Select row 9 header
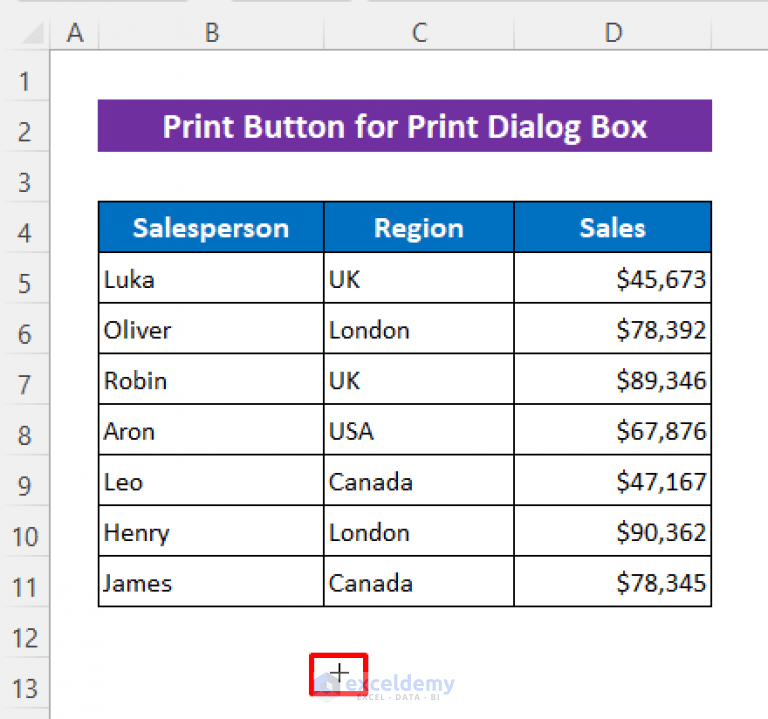This screenshot has height=719, width=768. (24, 480)
